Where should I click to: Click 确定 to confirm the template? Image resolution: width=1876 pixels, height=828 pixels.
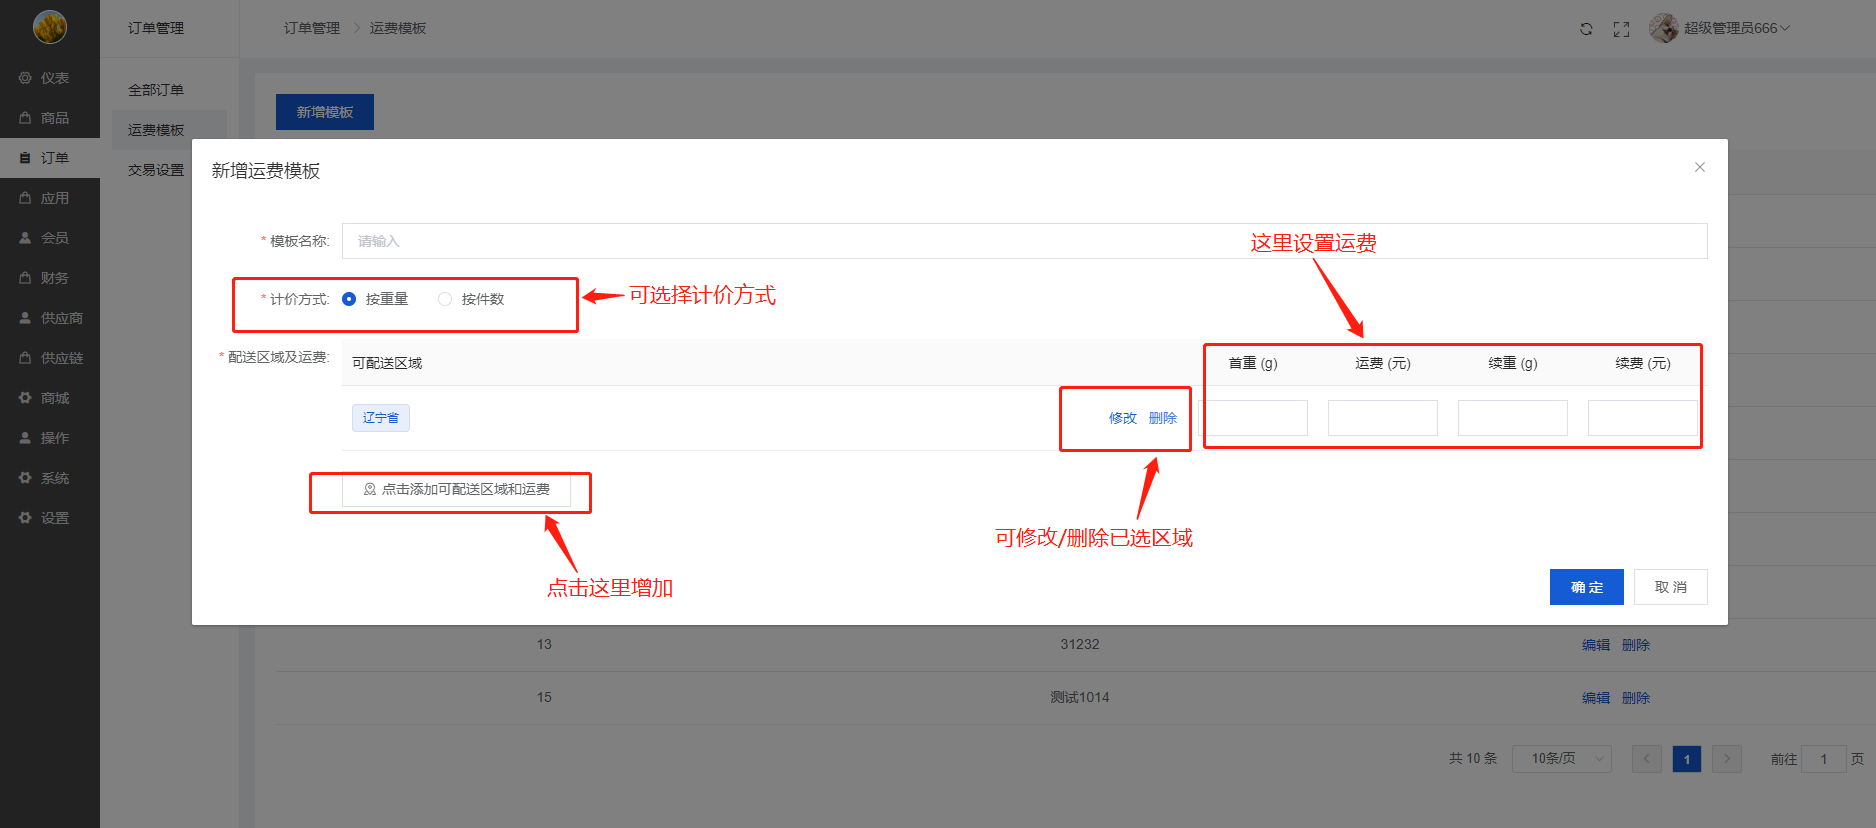click(1587, 587)
